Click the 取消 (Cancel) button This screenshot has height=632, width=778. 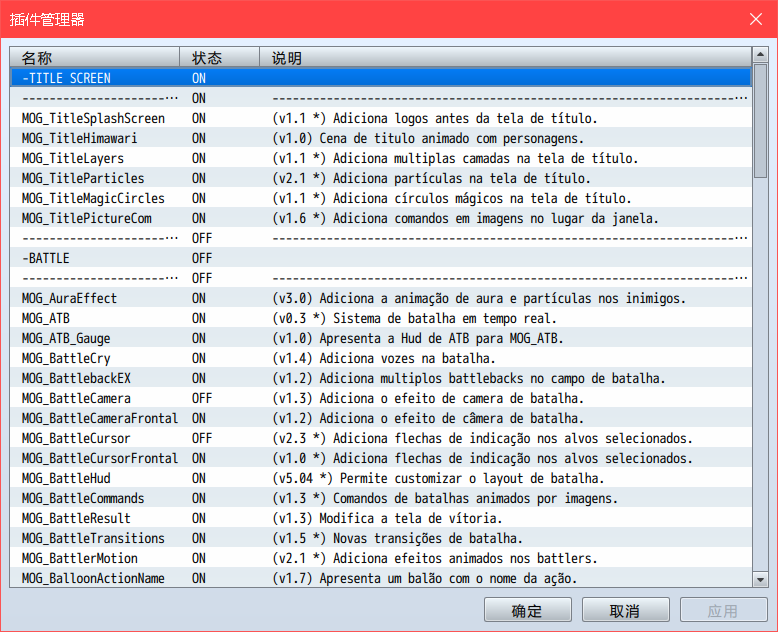tap(625, 610)
